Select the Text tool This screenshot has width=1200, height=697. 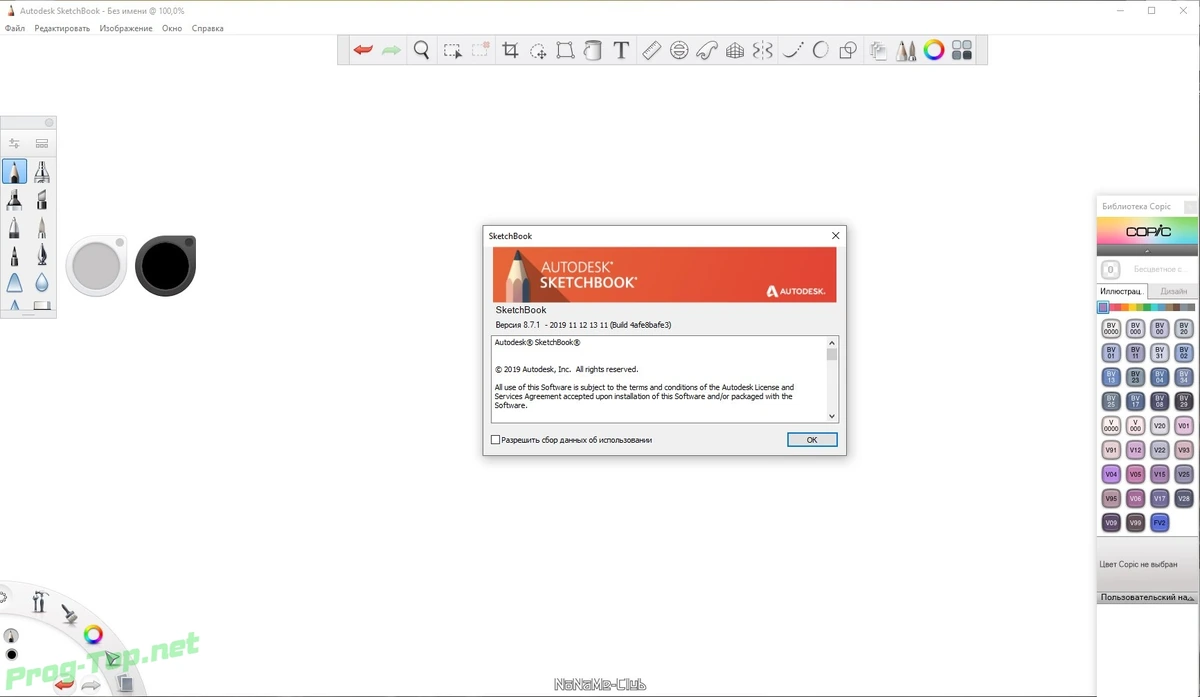(x=621, y=50)
